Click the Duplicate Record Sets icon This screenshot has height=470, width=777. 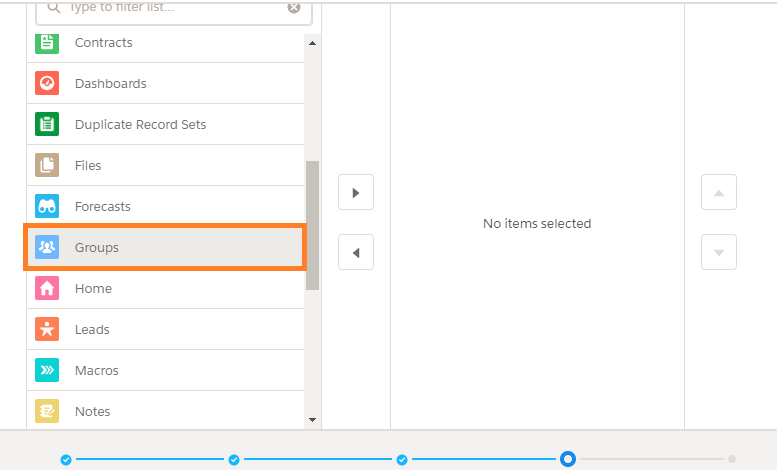(x=47, y=124)
